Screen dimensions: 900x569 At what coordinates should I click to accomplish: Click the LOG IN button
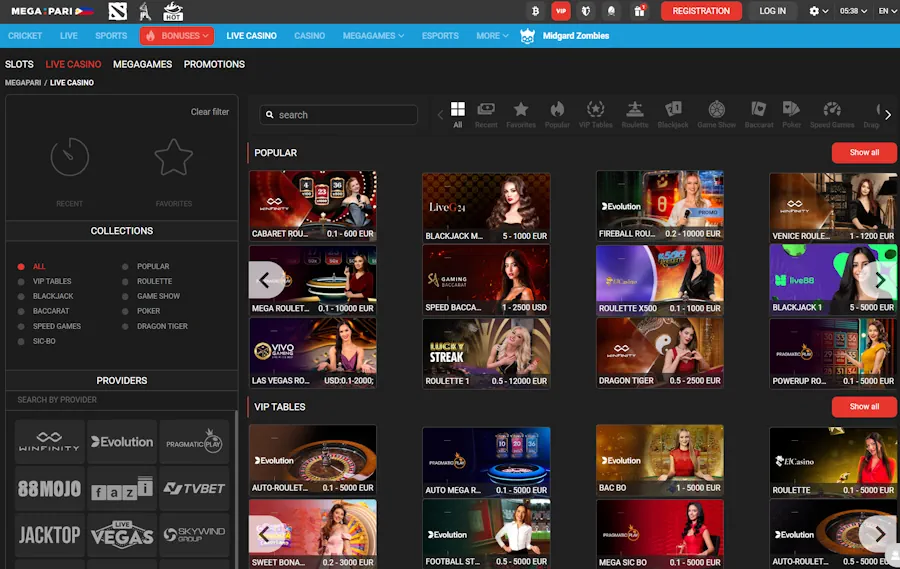coord(772,11)
